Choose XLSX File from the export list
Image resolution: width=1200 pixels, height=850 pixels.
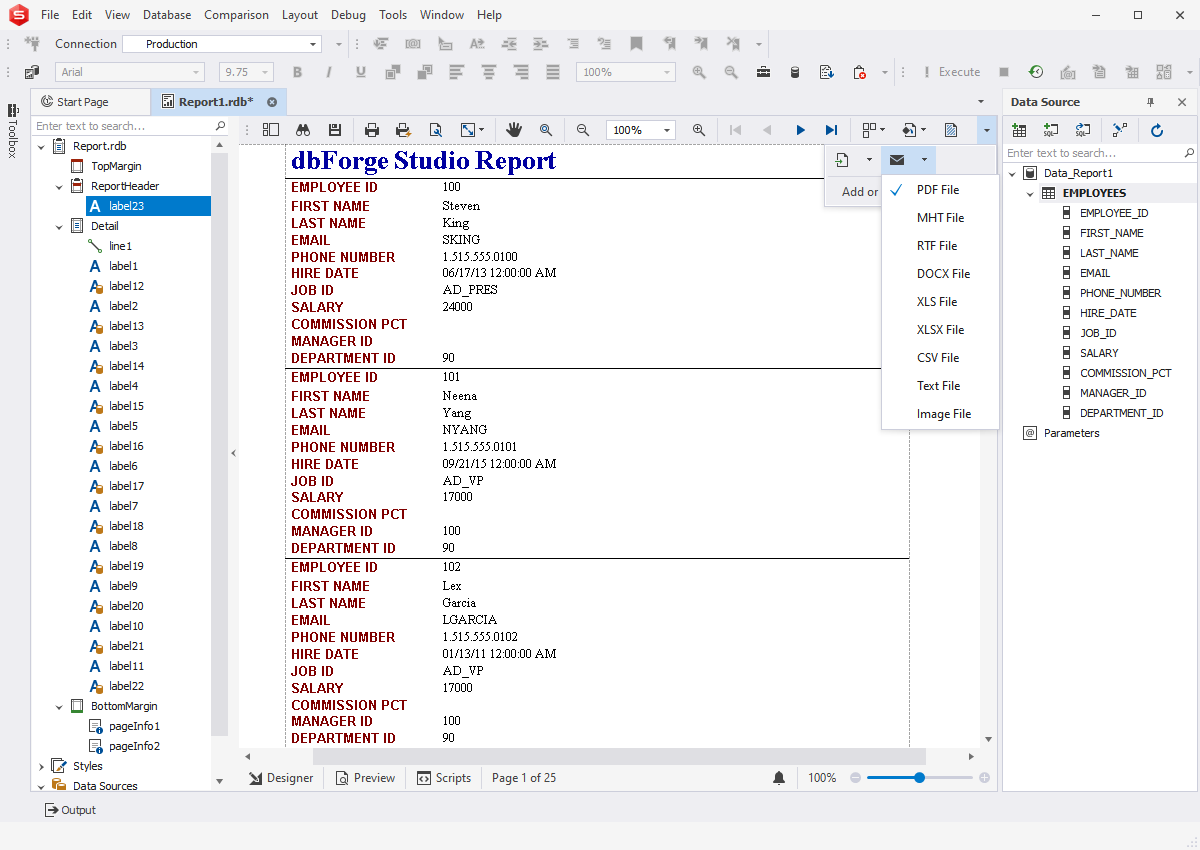[x=940, y=330]
